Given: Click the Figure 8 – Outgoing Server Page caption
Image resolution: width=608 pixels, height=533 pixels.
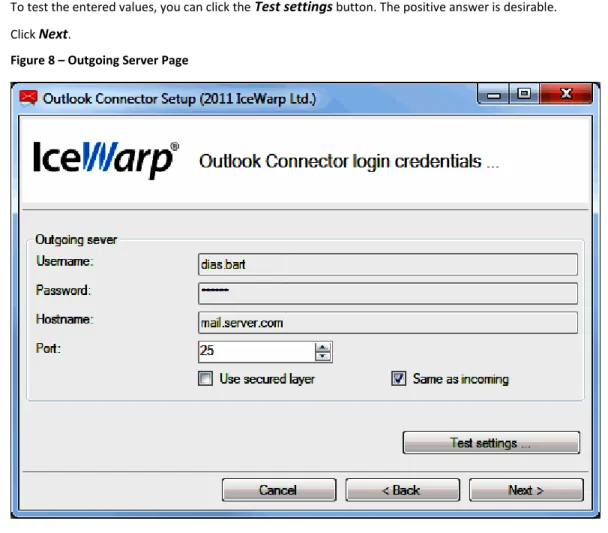Looking at the screenshot, I should [x=99, y=60].
